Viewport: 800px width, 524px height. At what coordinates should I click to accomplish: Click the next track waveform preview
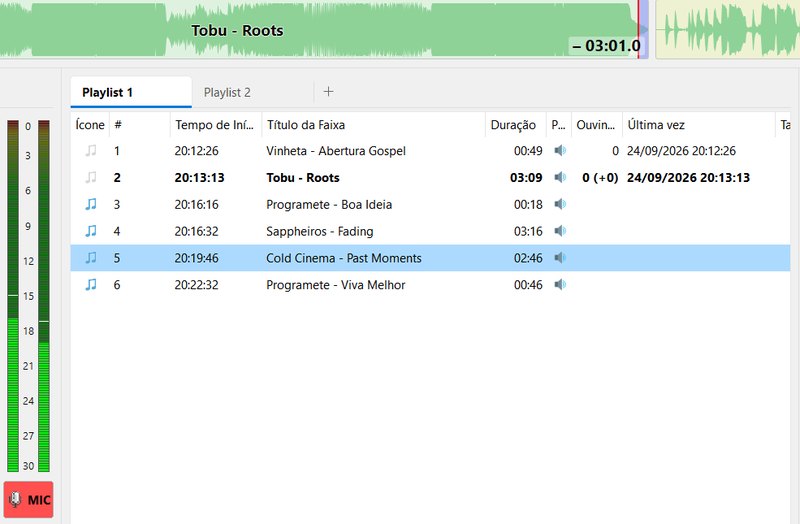tap(728, 29)
